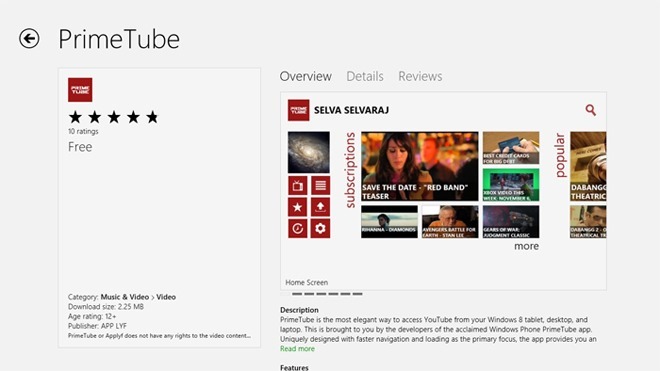
Task: Click the Home Screen caption
Action: click(x=306, y=283)
